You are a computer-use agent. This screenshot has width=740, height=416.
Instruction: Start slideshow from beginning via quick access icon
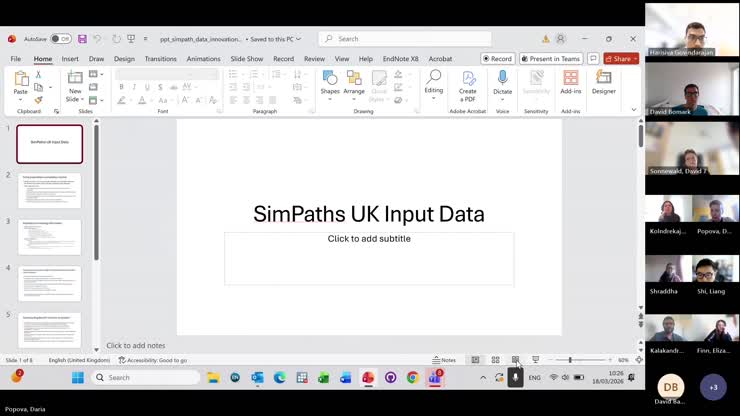coord(131,39)
